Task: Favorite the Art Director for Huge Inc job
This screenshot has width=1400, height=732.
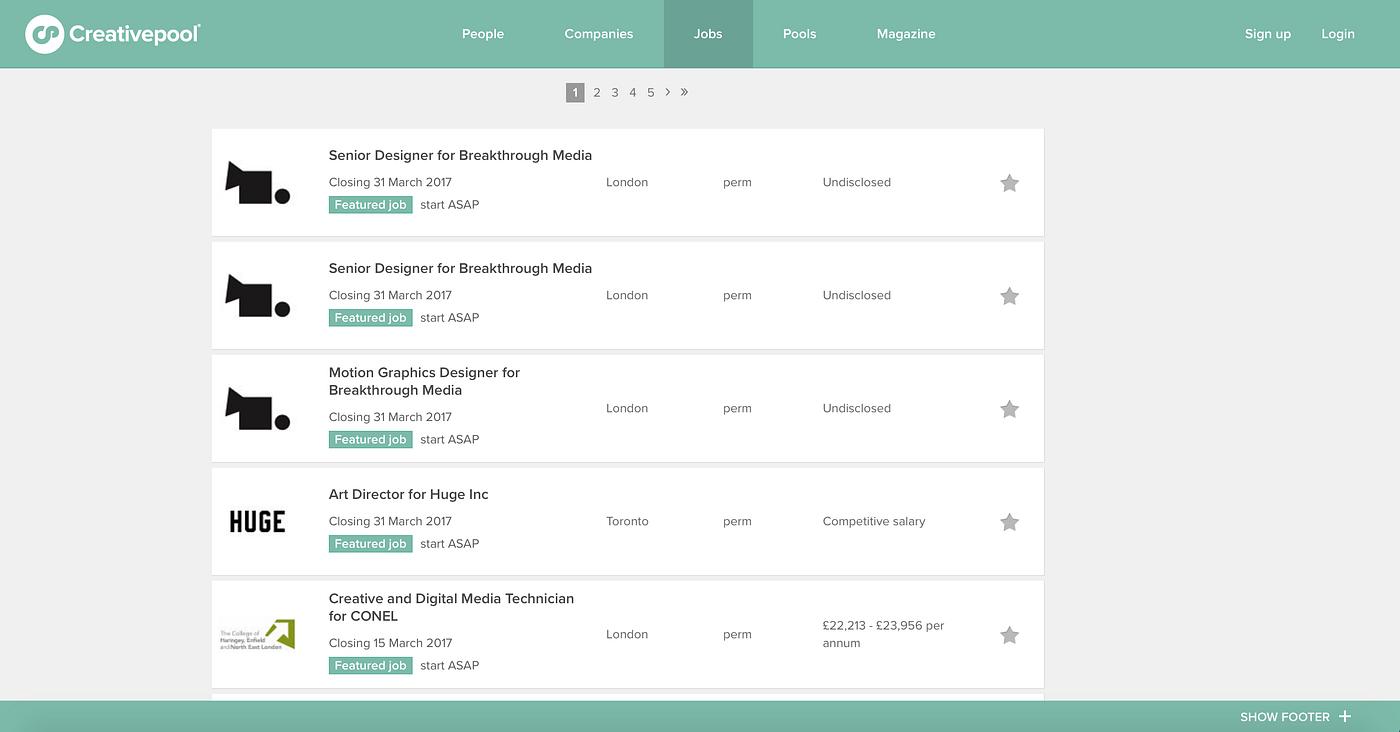Action: tap(1009, 522)
